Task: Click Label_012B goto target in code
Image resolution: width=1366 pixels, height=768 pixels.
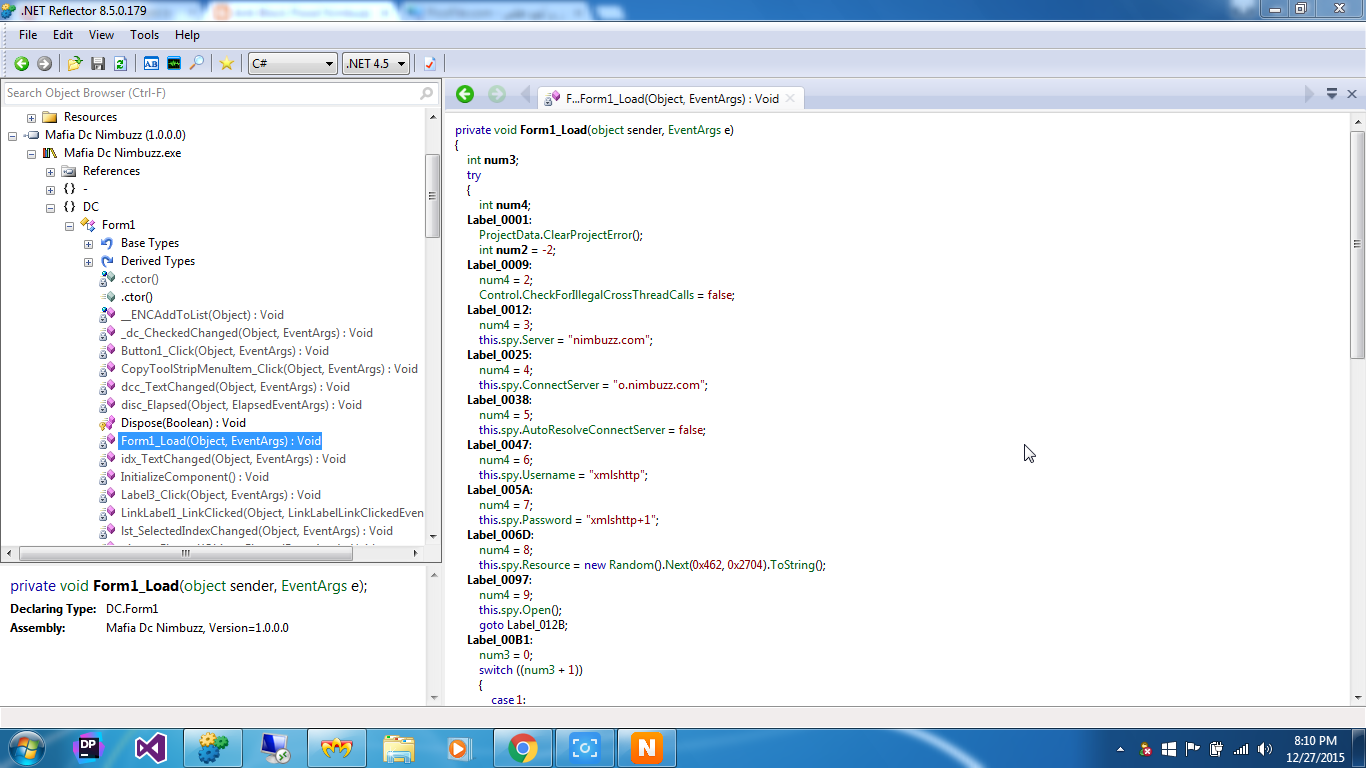Action: coord(537,625)
